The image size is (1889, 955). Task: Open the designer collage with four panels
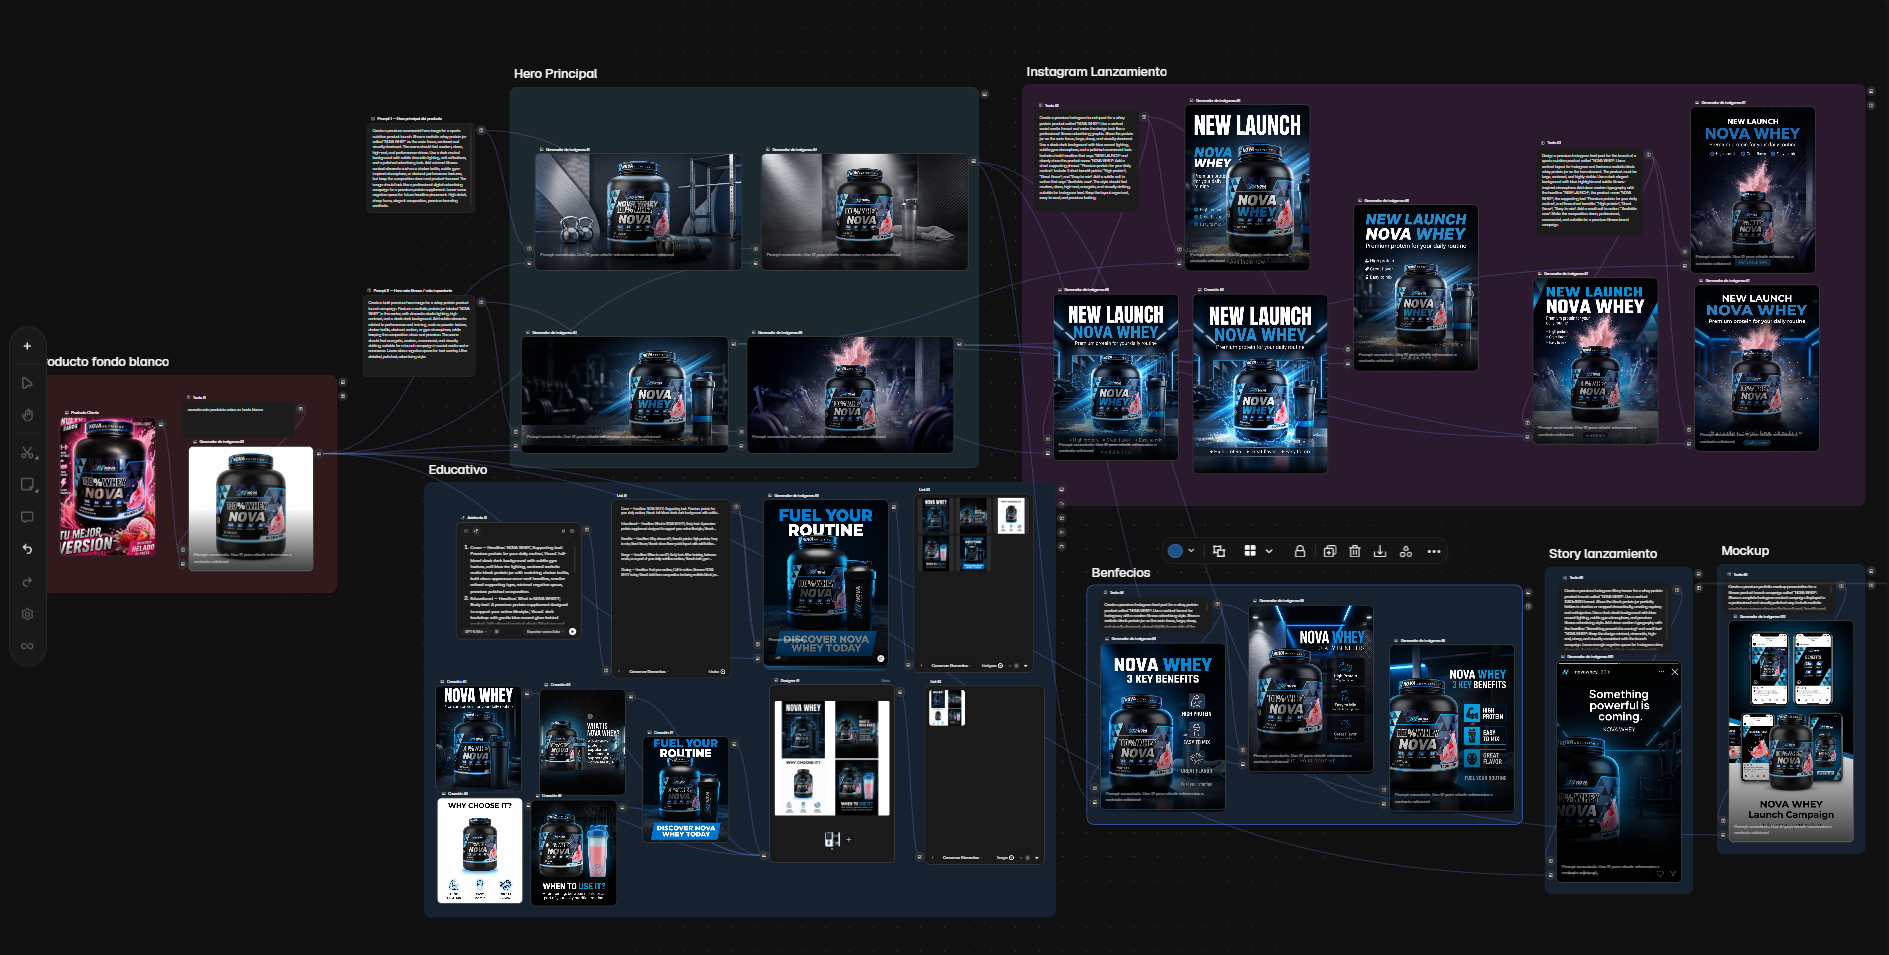click(832, 759)
